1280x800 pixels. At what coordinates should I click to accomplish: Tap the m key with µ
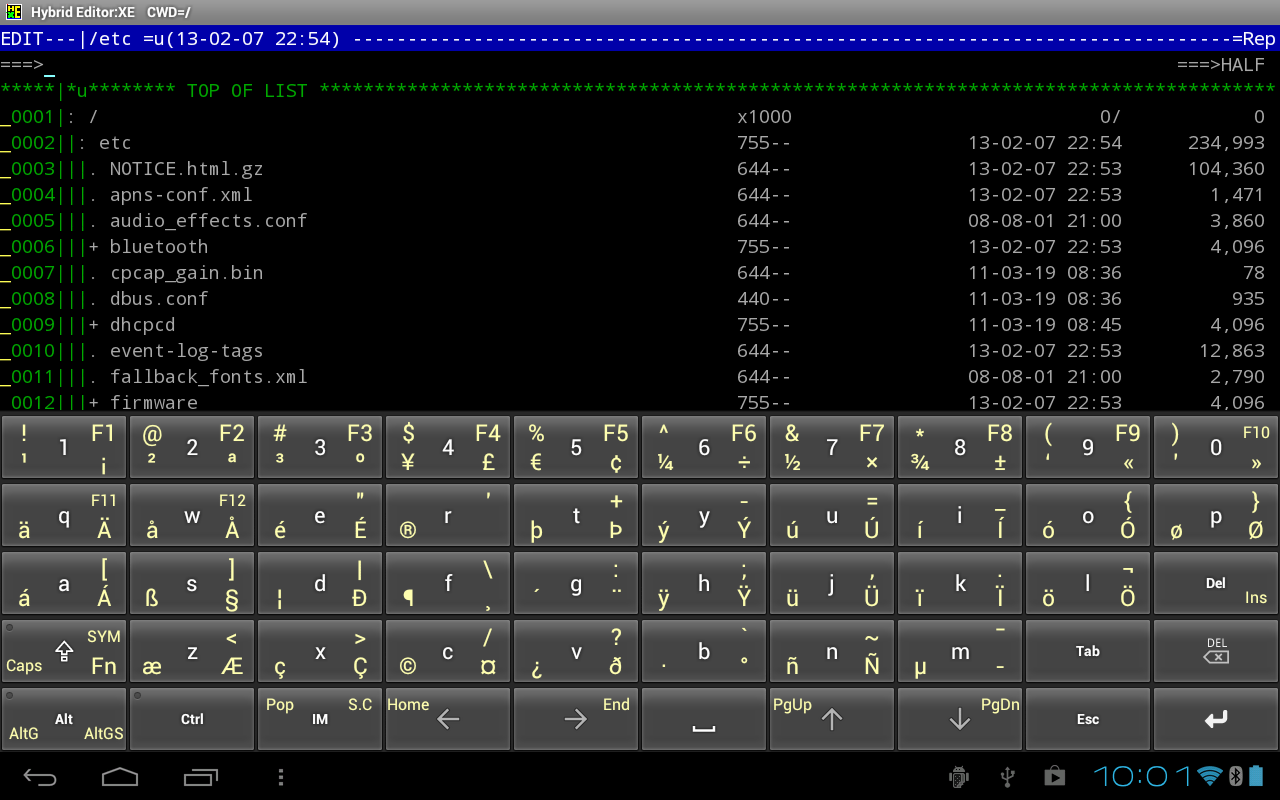[960, 651]
